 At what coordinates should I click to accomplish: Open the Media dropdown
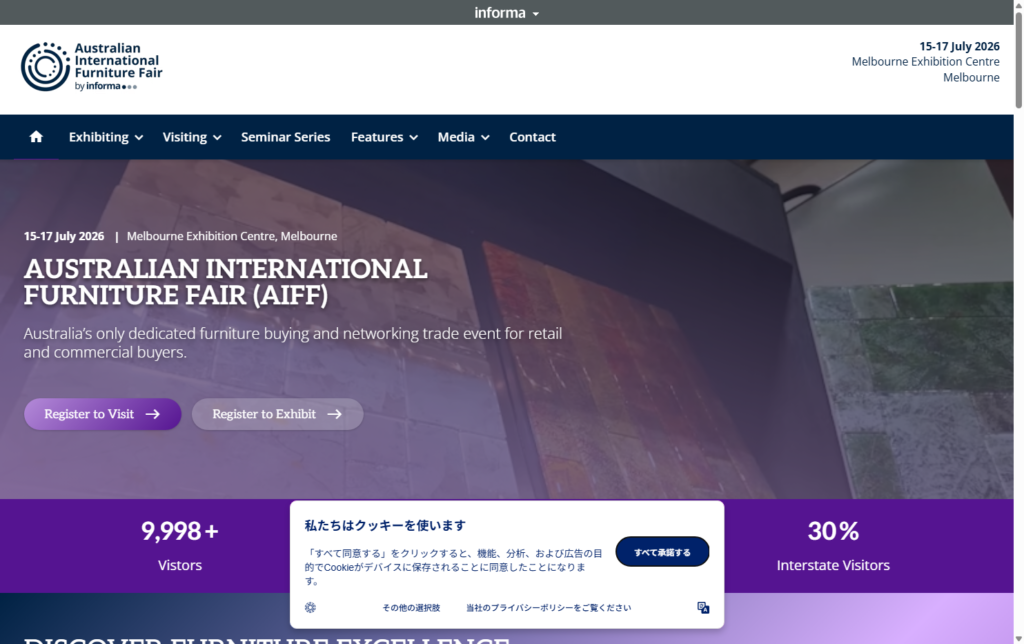pos(462,137)
